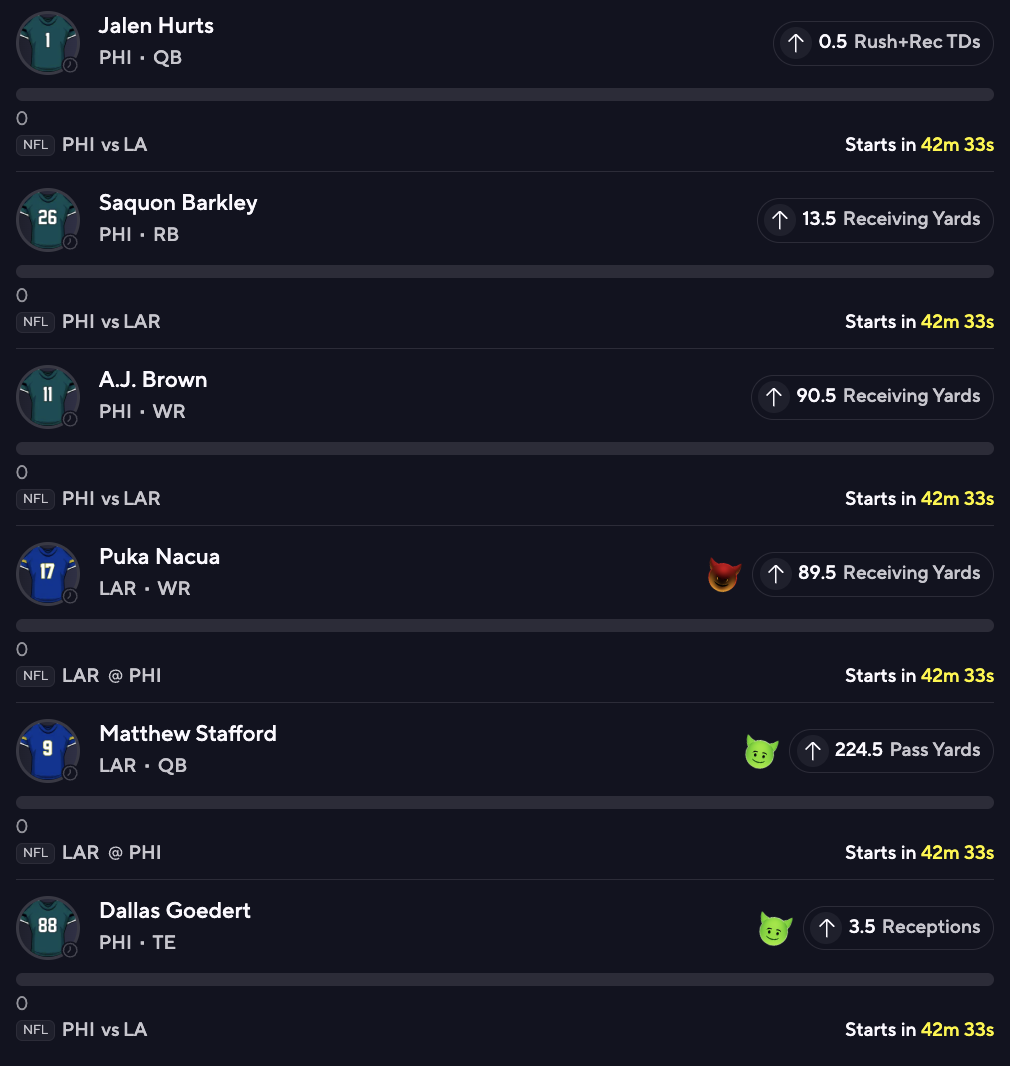Click Matthew Stafford number 9 jersey
Viewport: 1010px width, 1066px height.
pyautogui.click(x=48, y=751)
